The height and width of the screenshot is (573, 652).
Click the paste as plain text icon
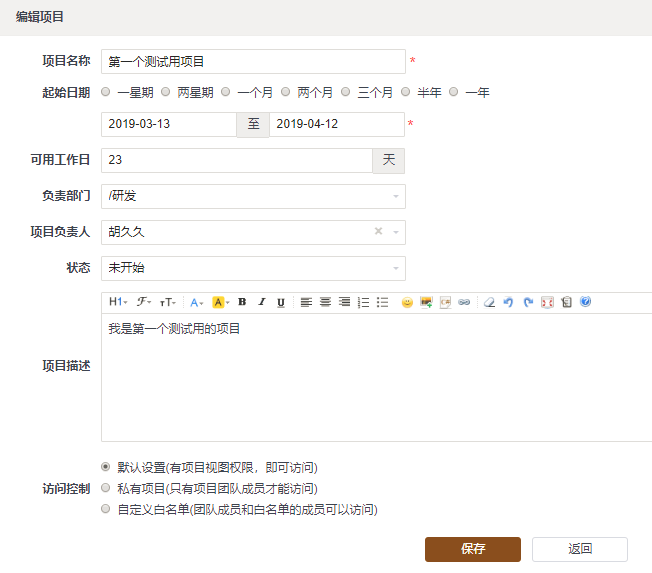(x=566, y=302)
